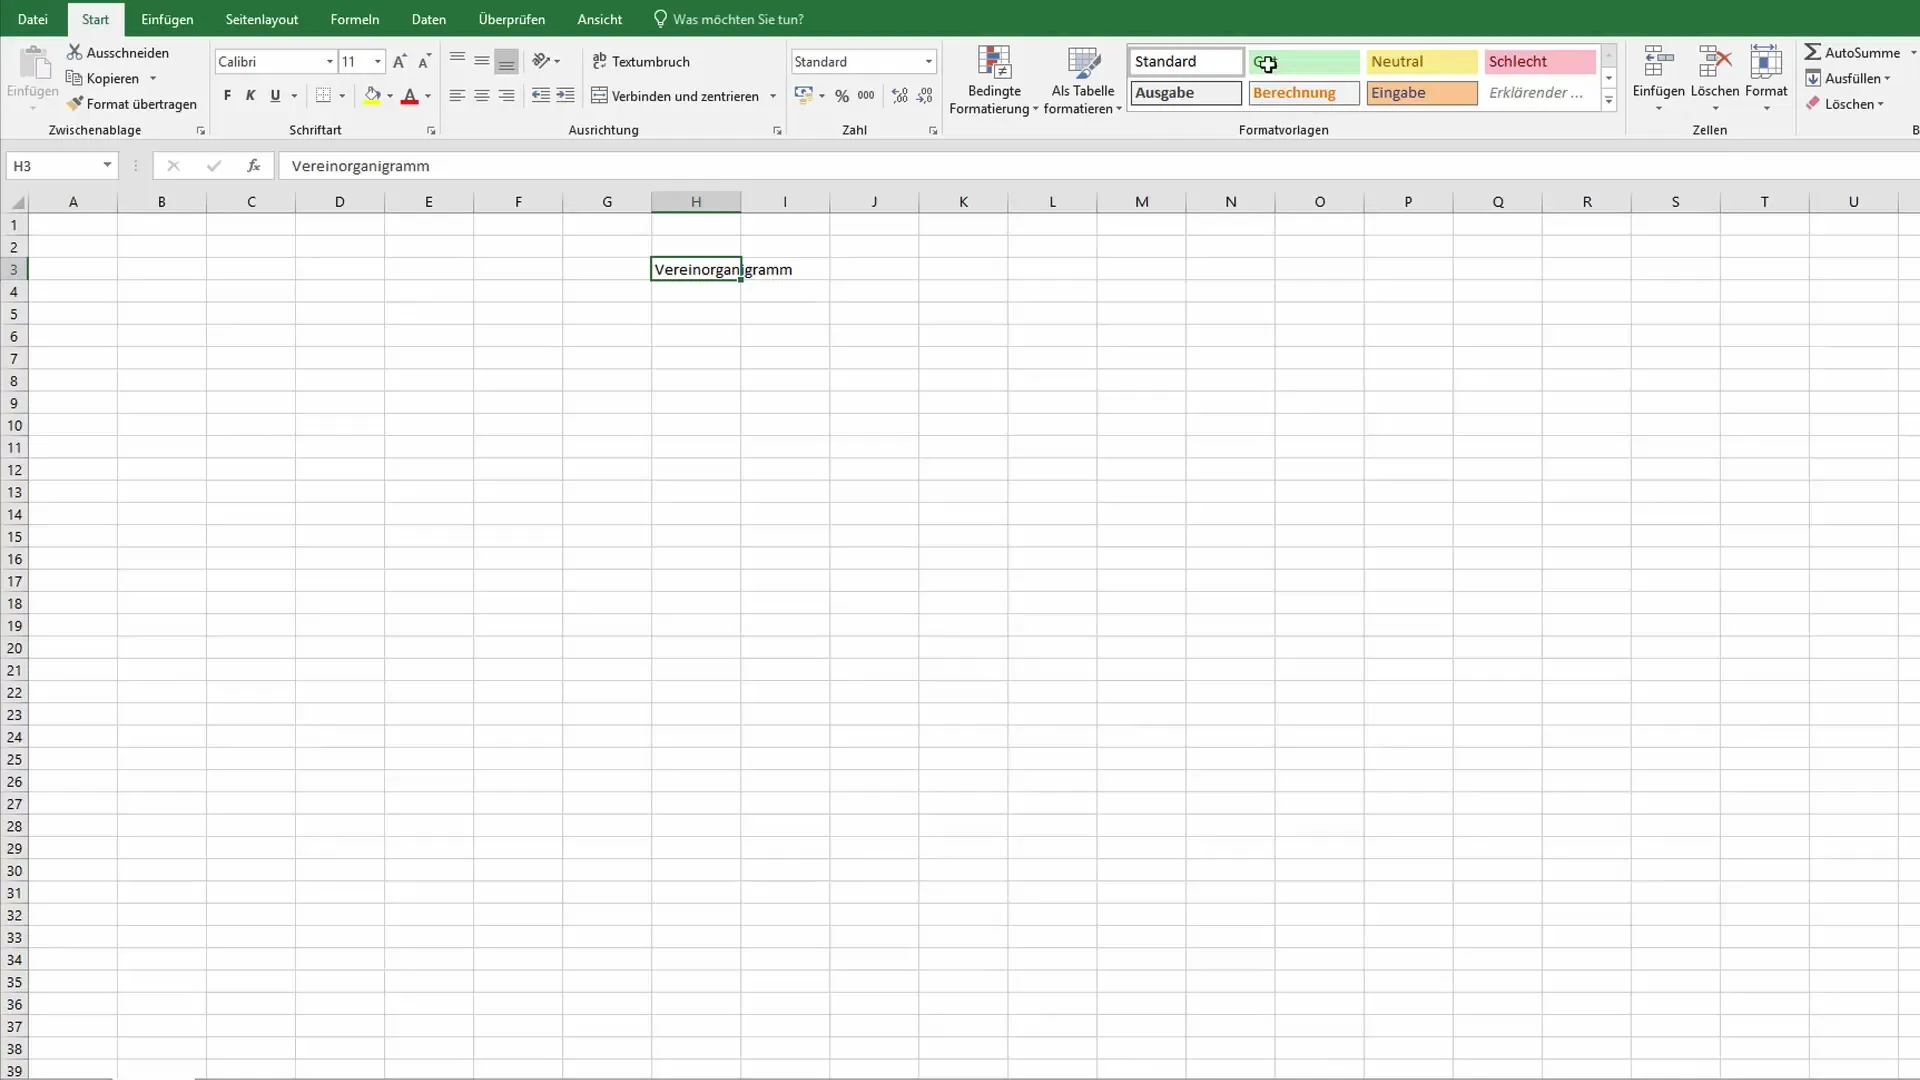1920x1080 pixels.
Task: Click the Löschen button in Zellen group
Action: coord(1715,78)
